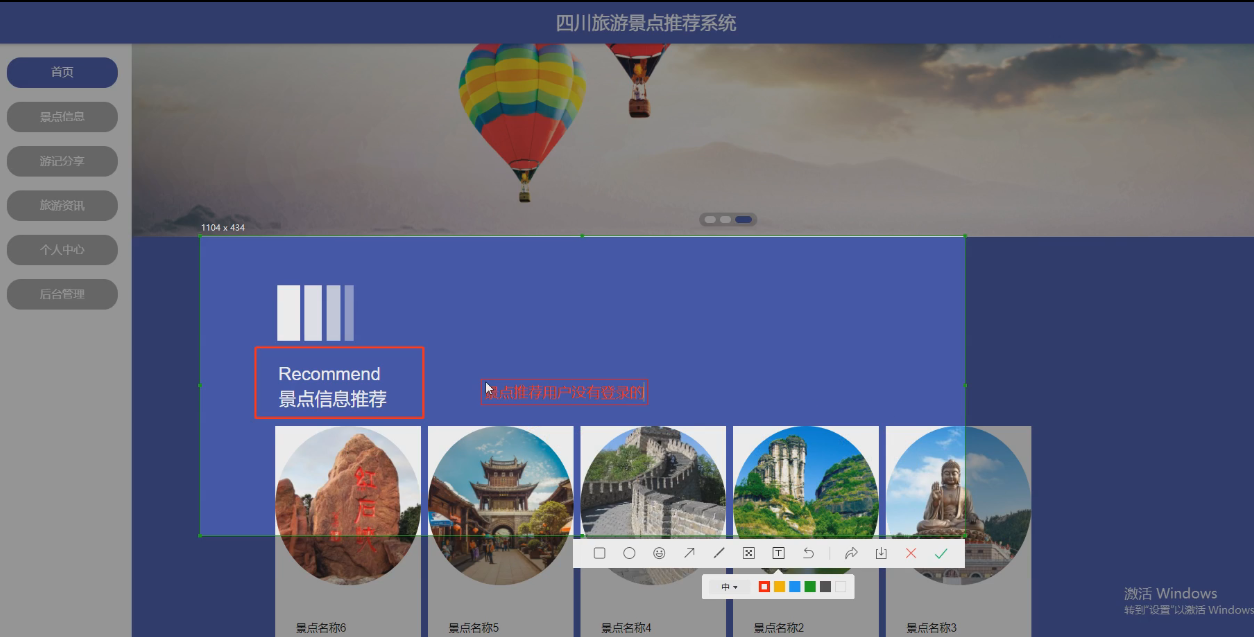This screenshot has height=637, width=1254.
Task: Click the hot air balloon banner image
Action: point(693,140)
